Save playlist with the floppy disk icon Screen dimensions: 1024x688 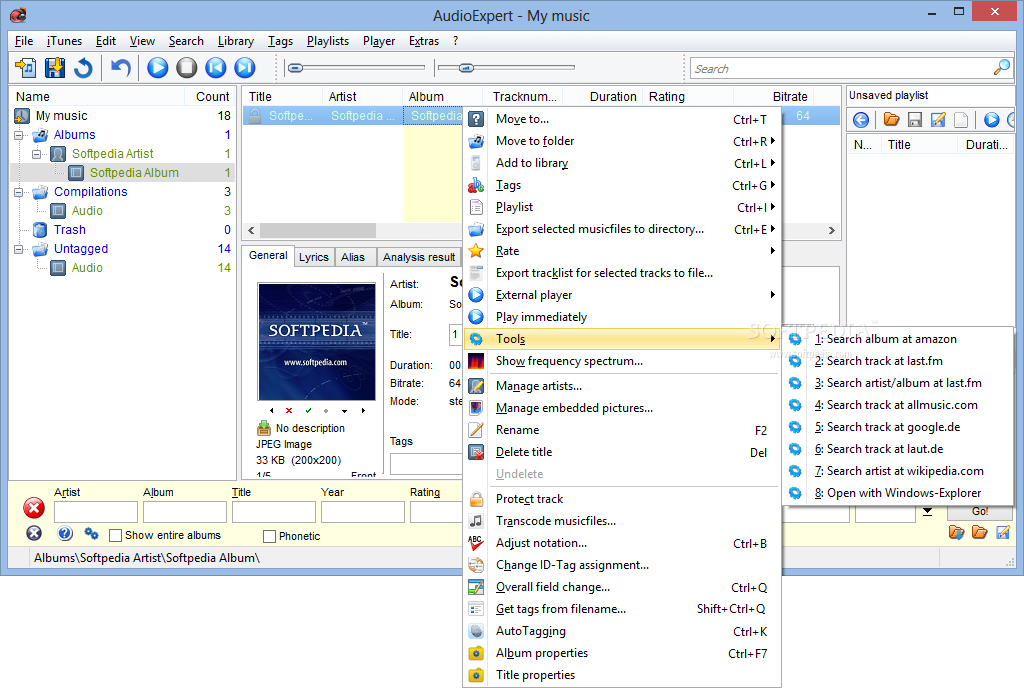[x=915, y=119]
